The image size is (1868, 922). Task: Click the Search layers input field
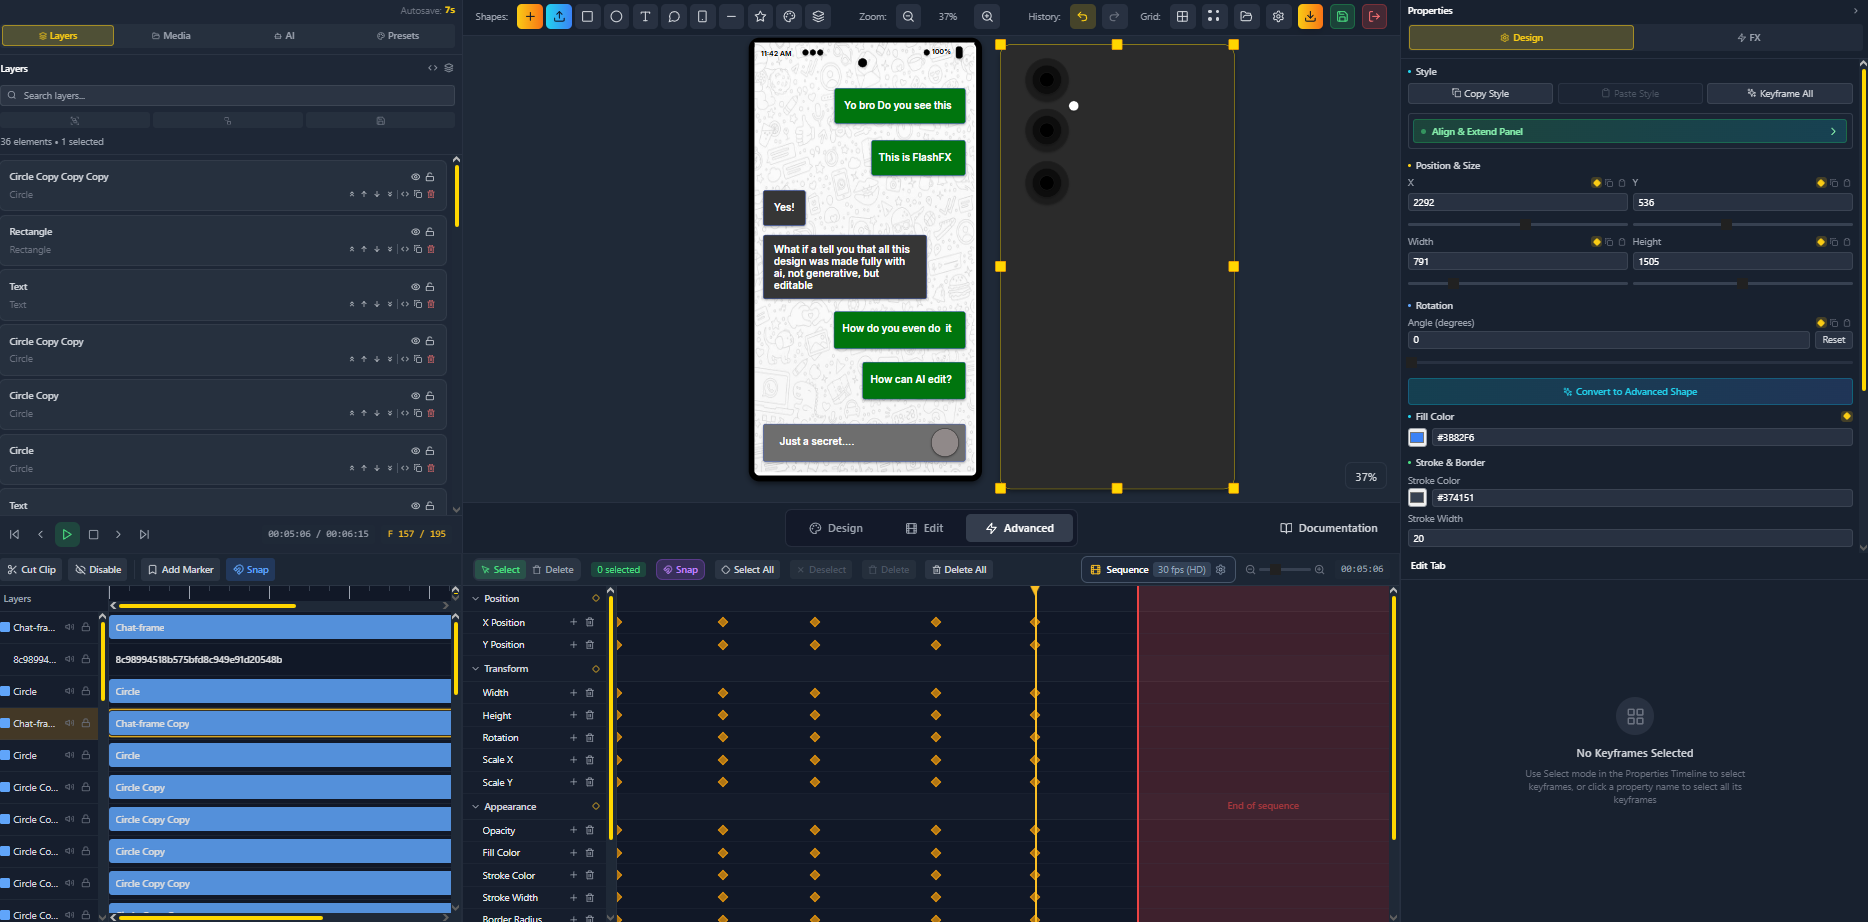point(228,95)
